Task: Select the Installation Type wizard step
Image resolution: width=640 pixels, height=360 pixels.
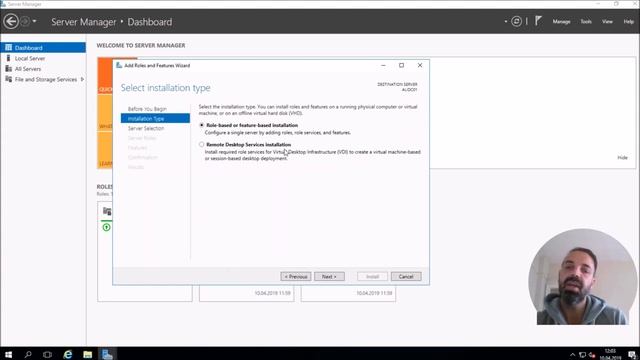Action: [155, 118]
